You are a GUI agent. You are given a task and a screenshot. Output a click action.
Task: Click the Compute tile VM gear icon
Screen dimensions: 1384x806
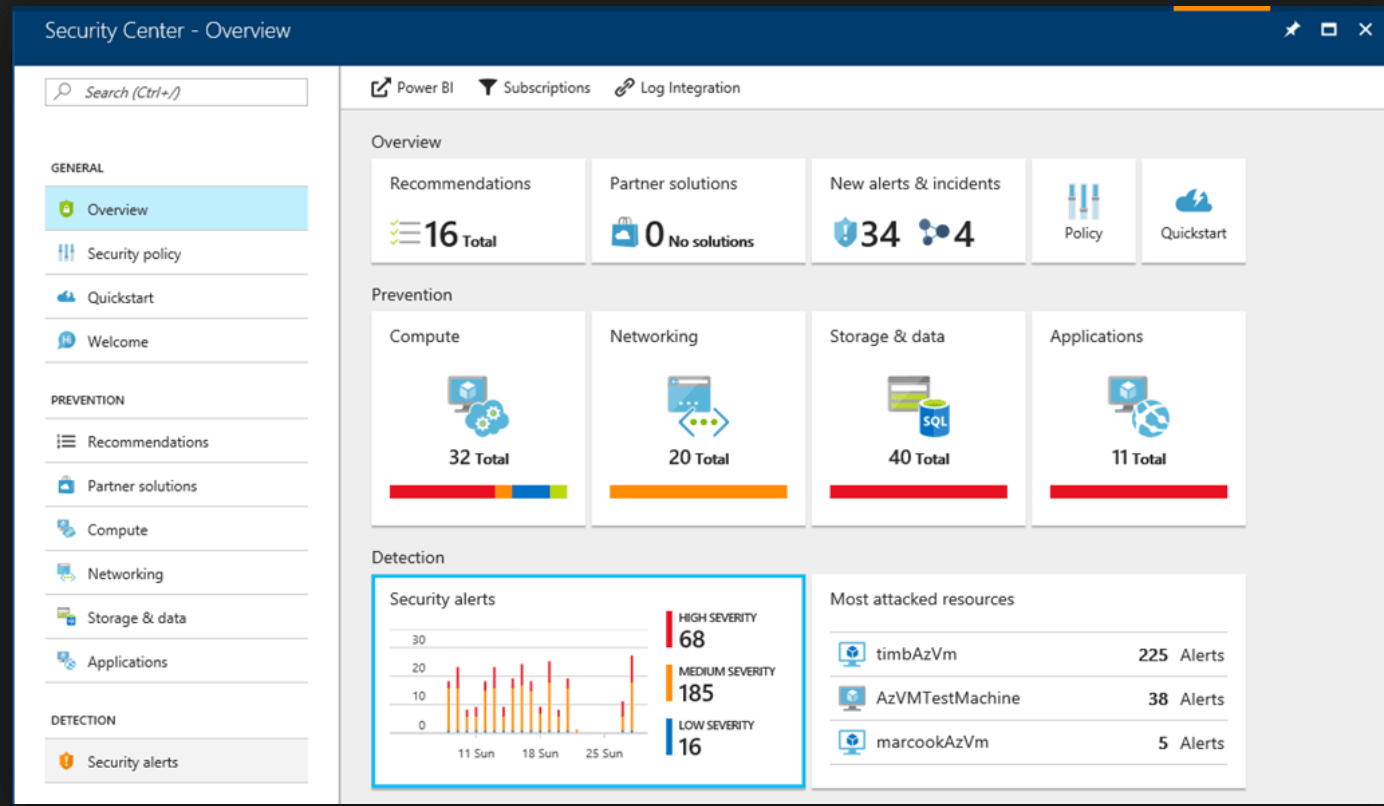(x=478, y=405)
